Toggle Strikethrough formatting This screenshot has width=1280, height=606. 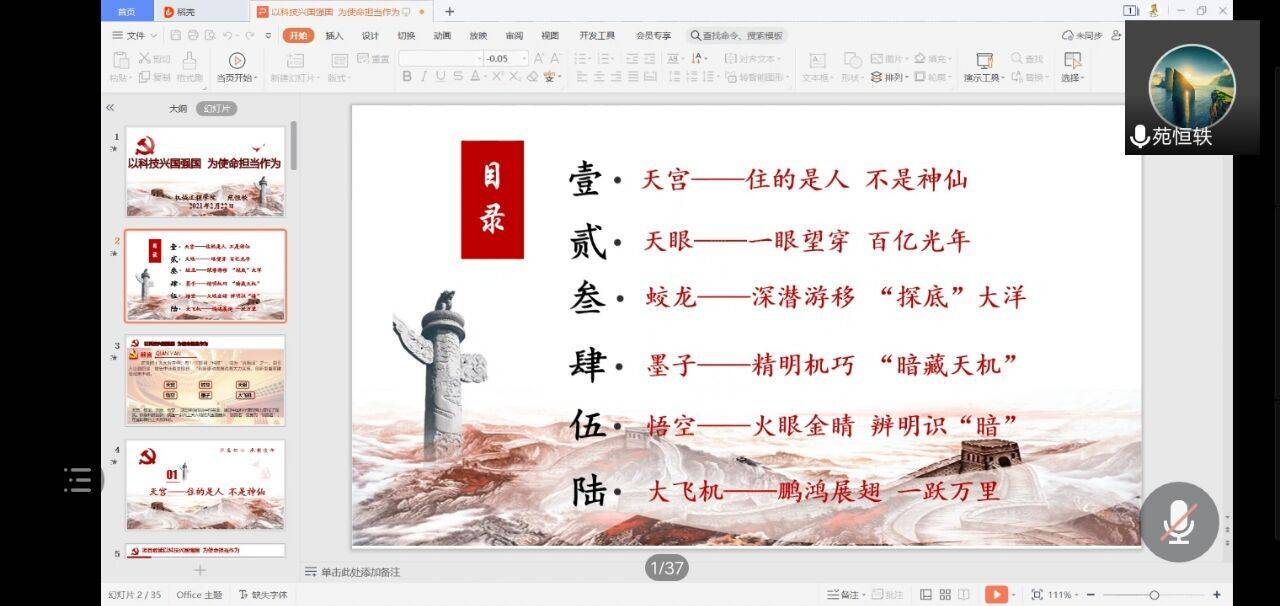458,77
